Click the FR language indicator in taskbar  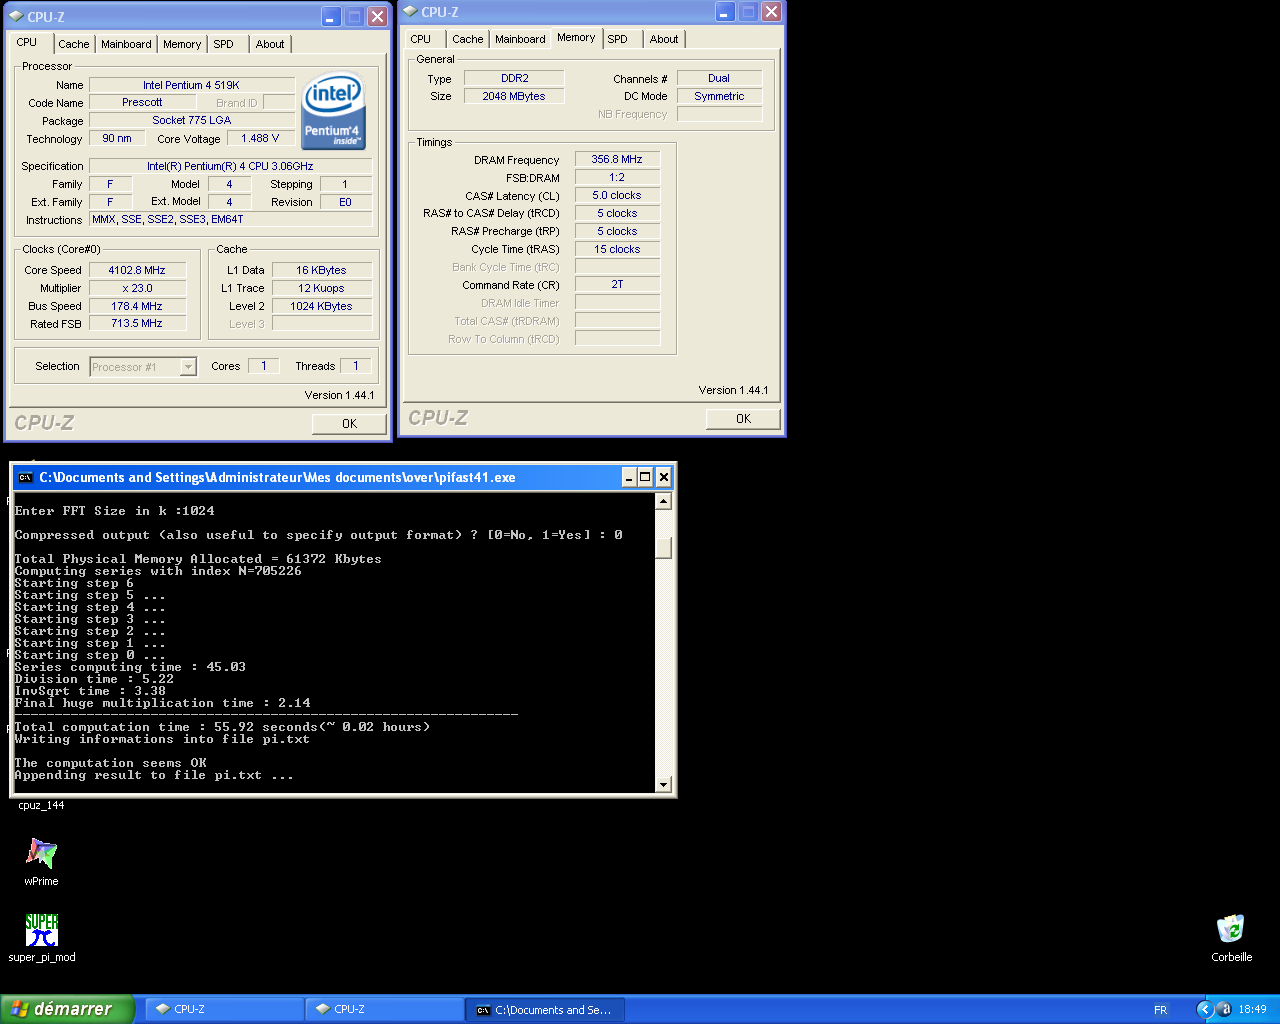[1161, 1010]
